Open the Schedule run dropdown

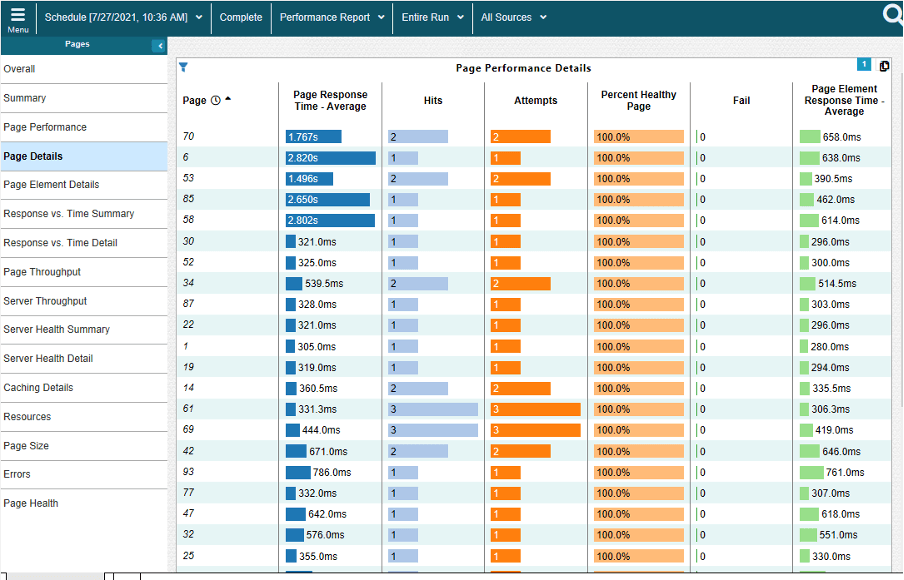point(123,17)
